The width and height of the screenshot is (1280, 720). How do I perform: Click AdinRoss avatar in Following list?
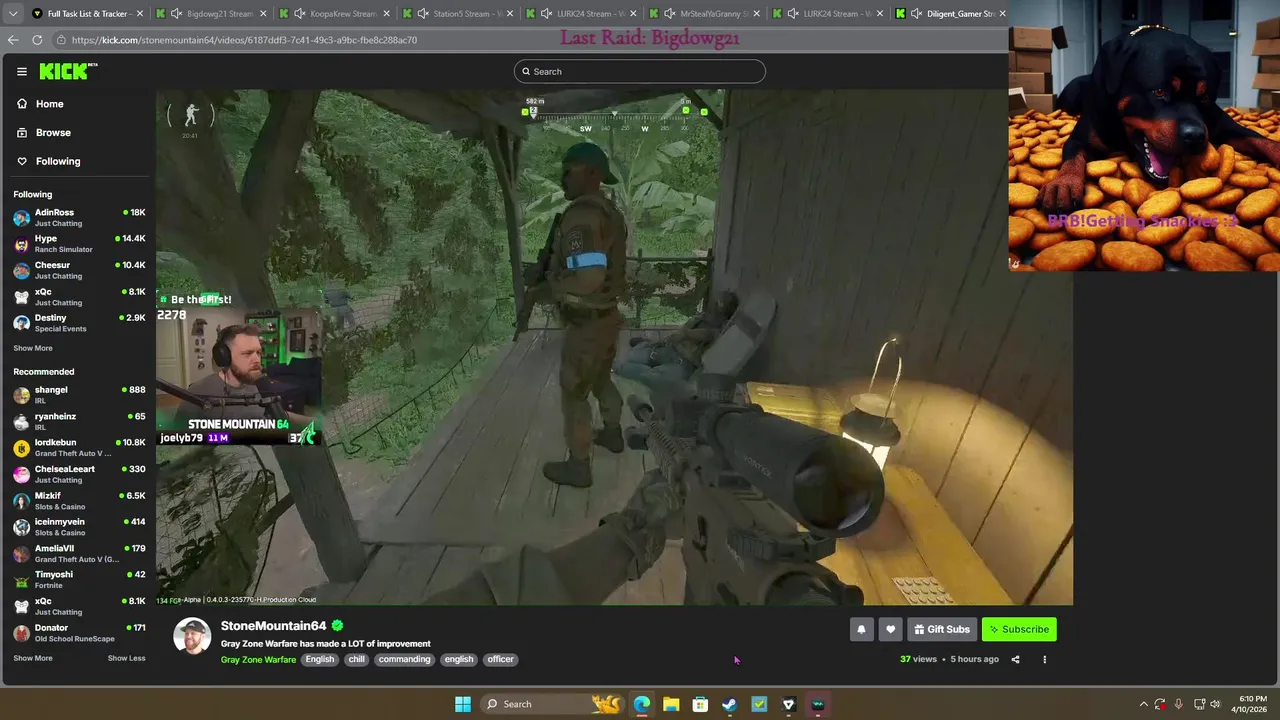point(21,218)
